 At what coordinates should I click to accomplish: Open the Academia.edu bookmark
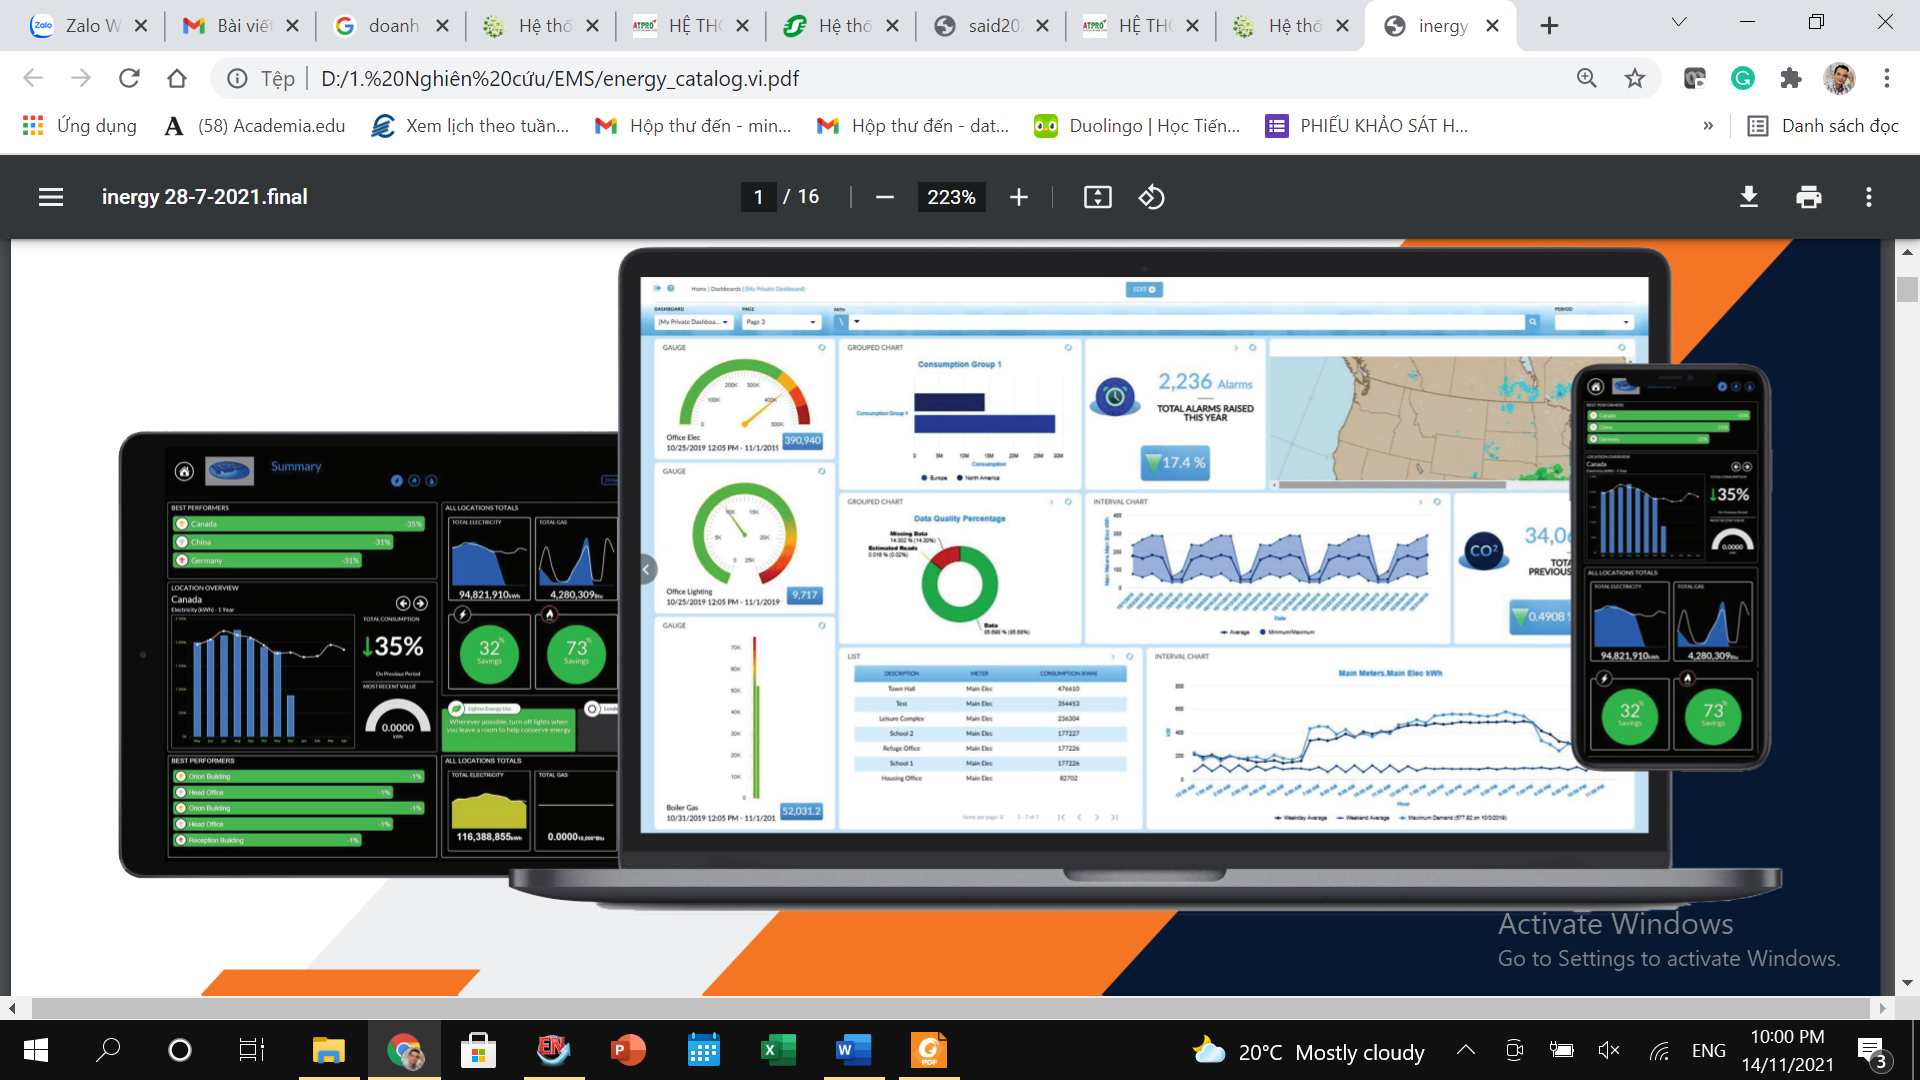(x=253, y=125)
